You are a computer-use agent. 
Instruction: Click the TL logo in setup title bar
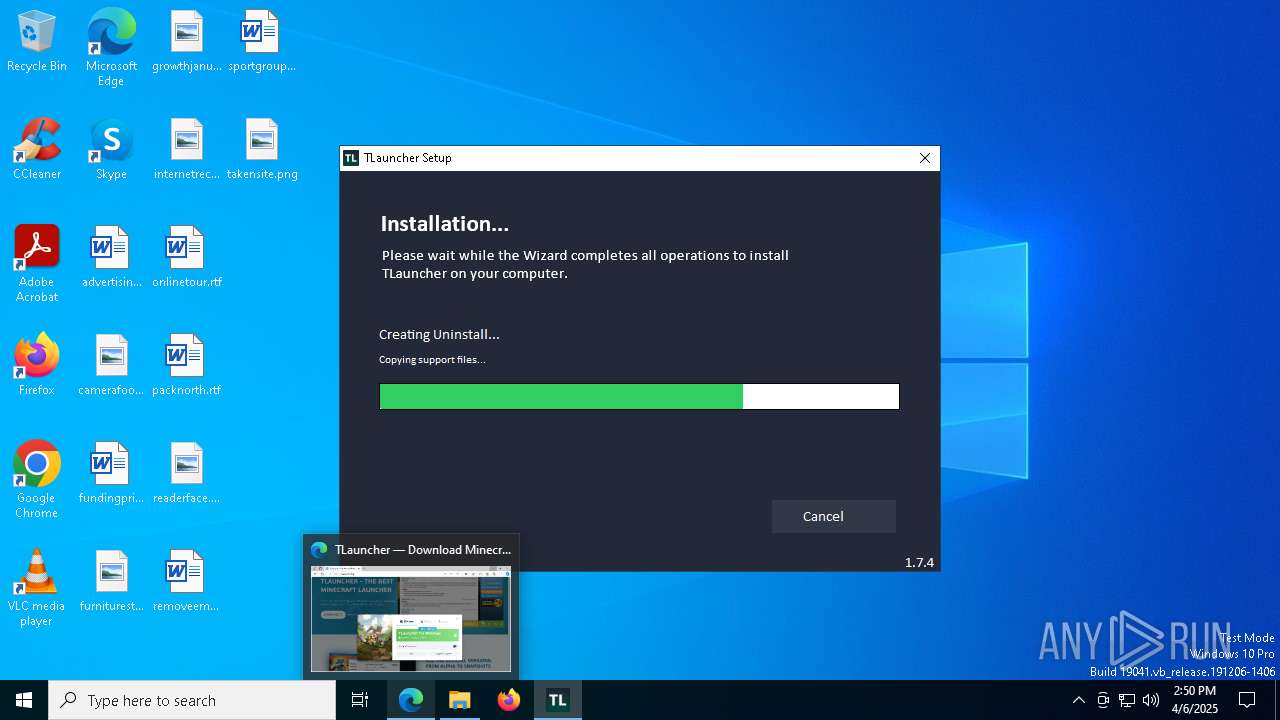click(x=350, y=158)
